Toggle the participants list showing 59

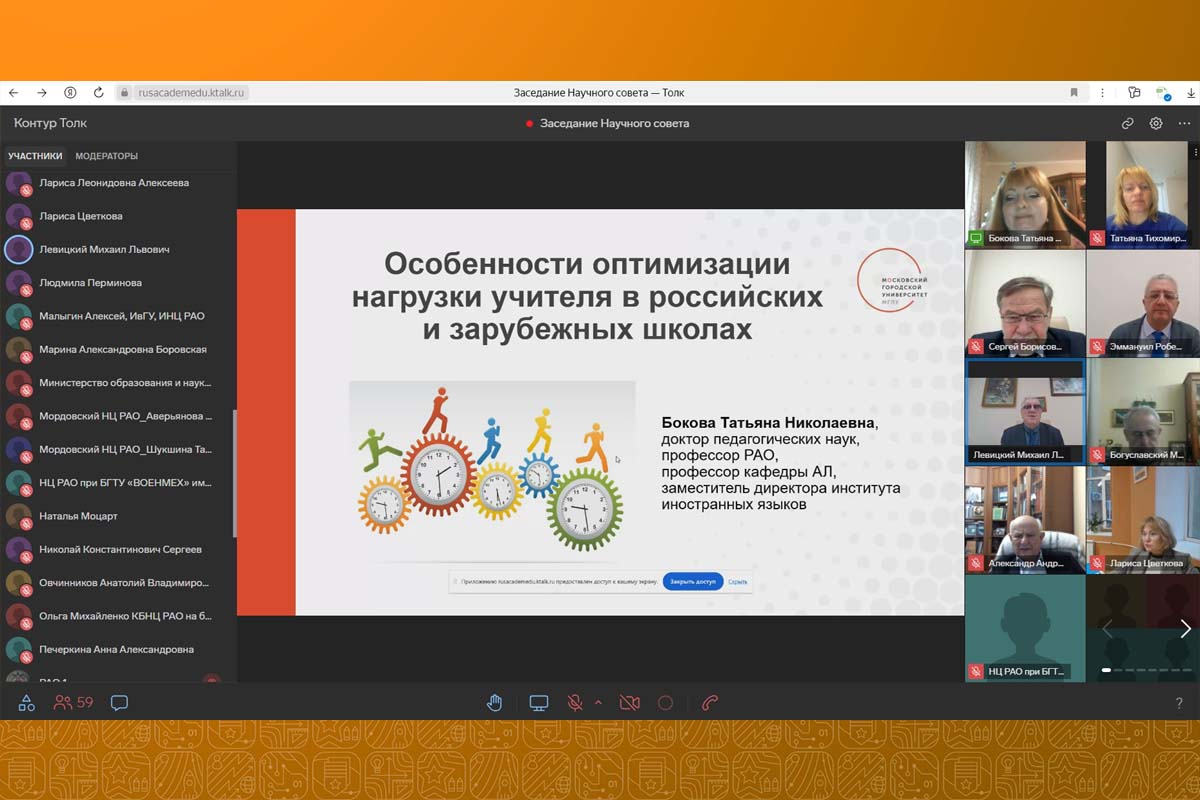(x=74, y=703)
